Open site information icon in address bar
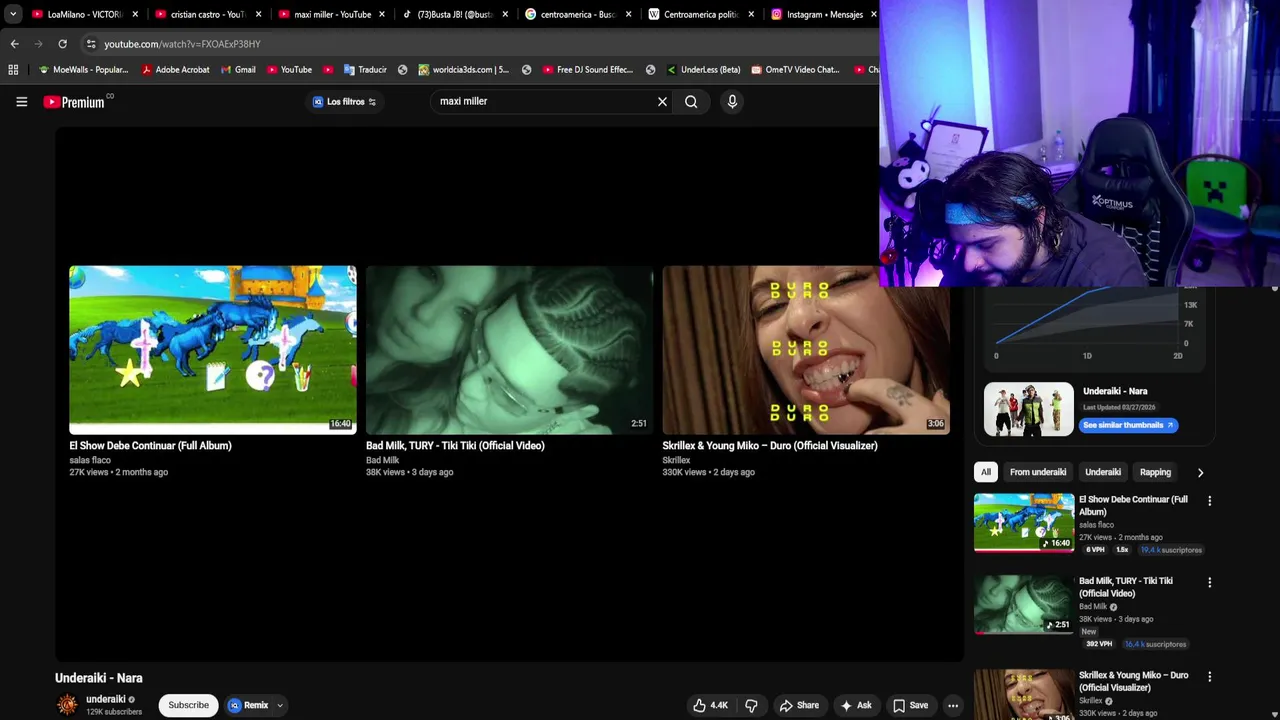The width and height of the screenshot is (1280, 720). click(x=91, y=44)
